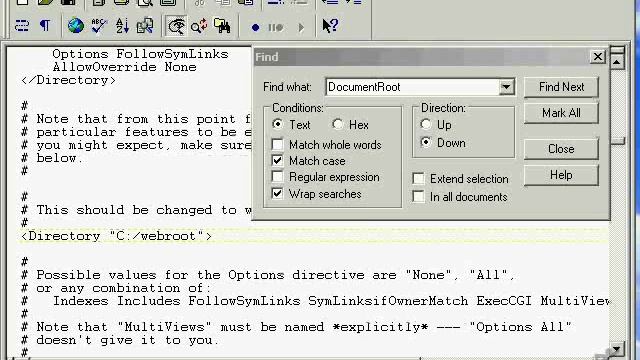This screenshot has width=640, height=360.
Task: Uncheck the Match case checkbox
Action: (278, 160)
